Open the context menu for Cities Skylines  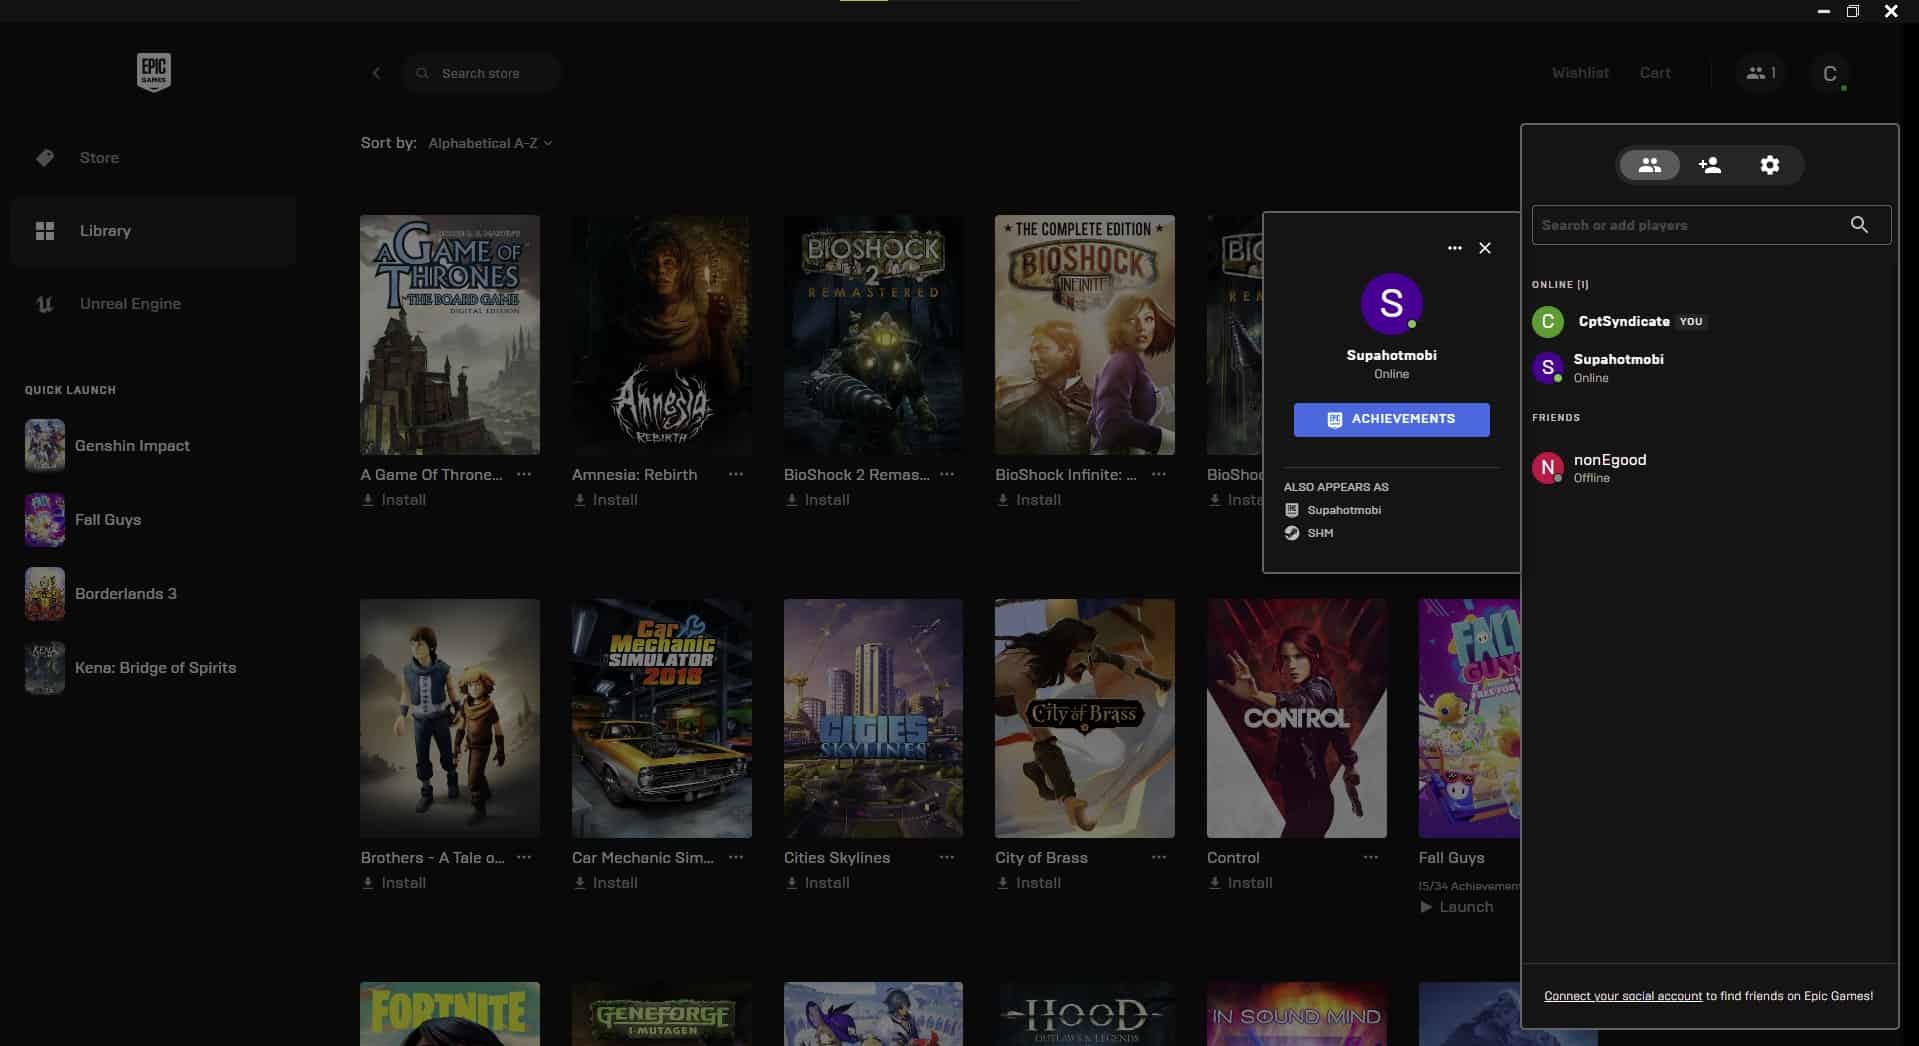[x=946, y=857]
